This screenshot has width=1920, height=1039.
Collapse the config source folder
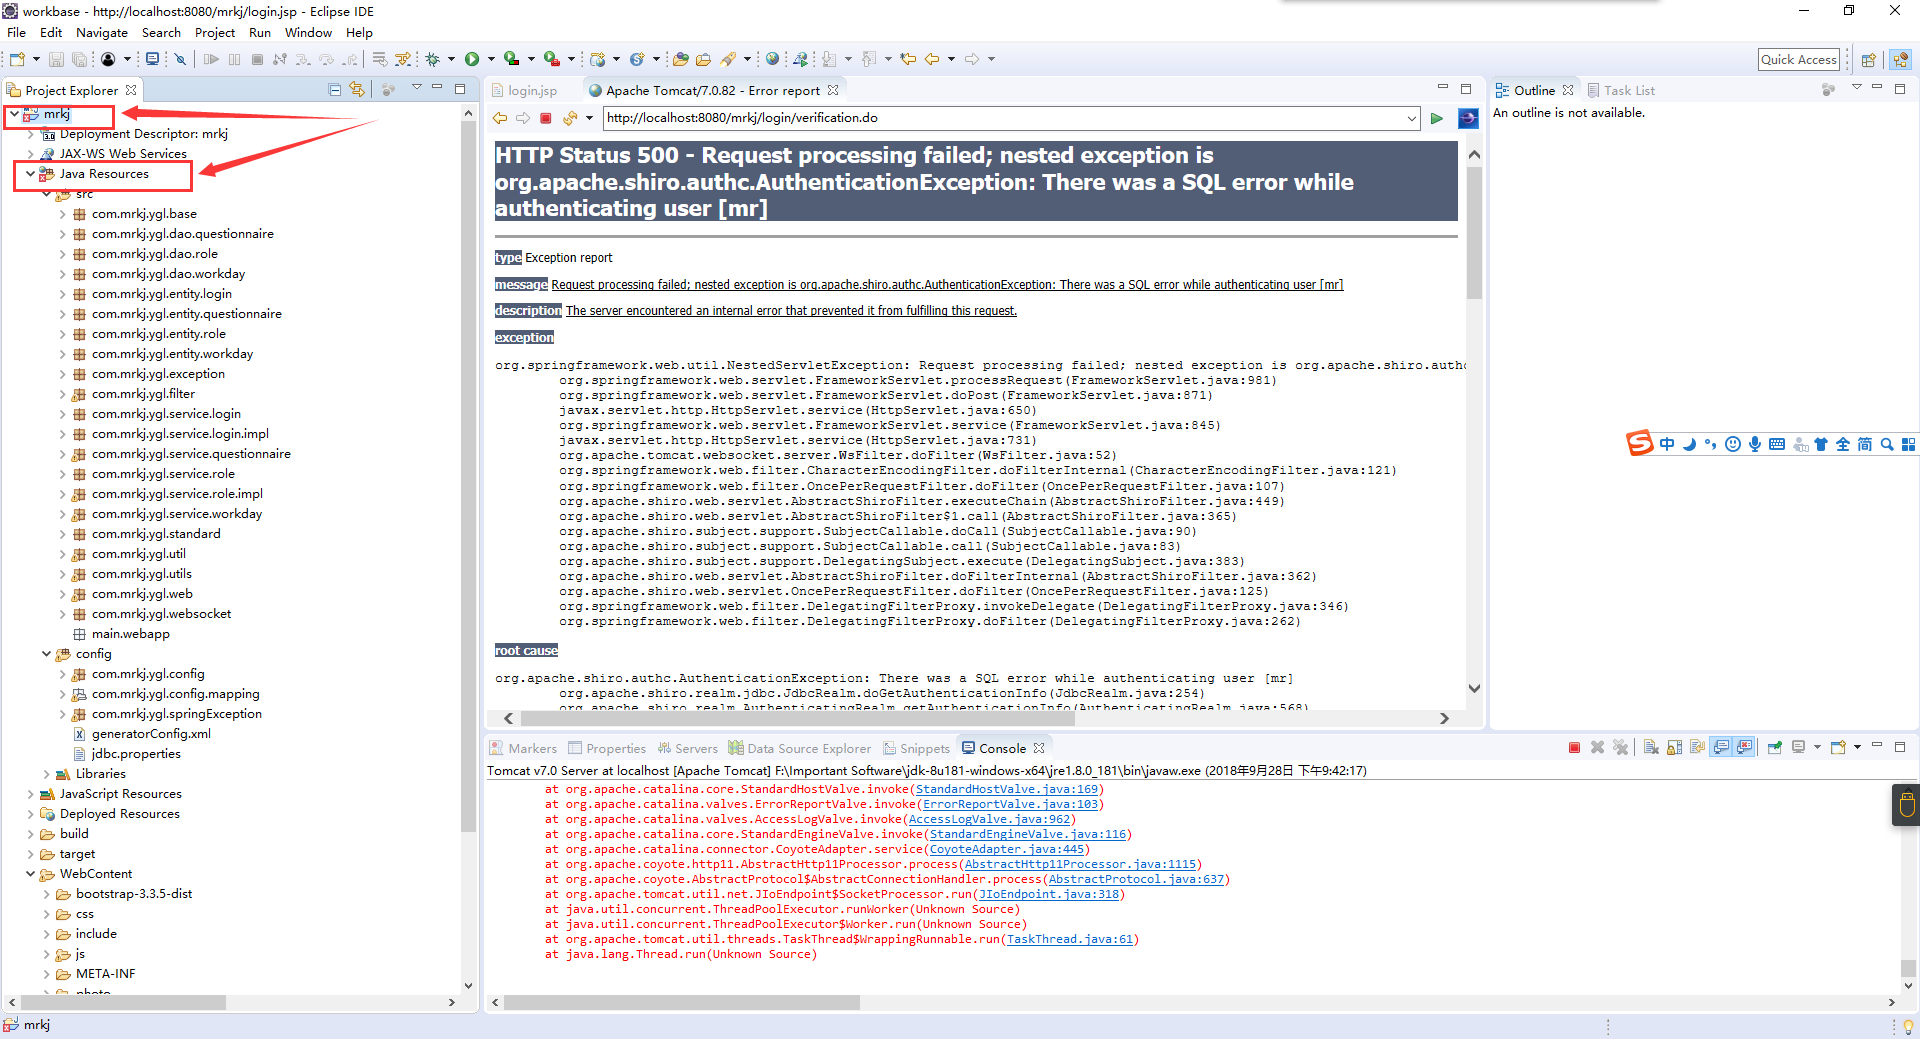click(x=46, y=654)
